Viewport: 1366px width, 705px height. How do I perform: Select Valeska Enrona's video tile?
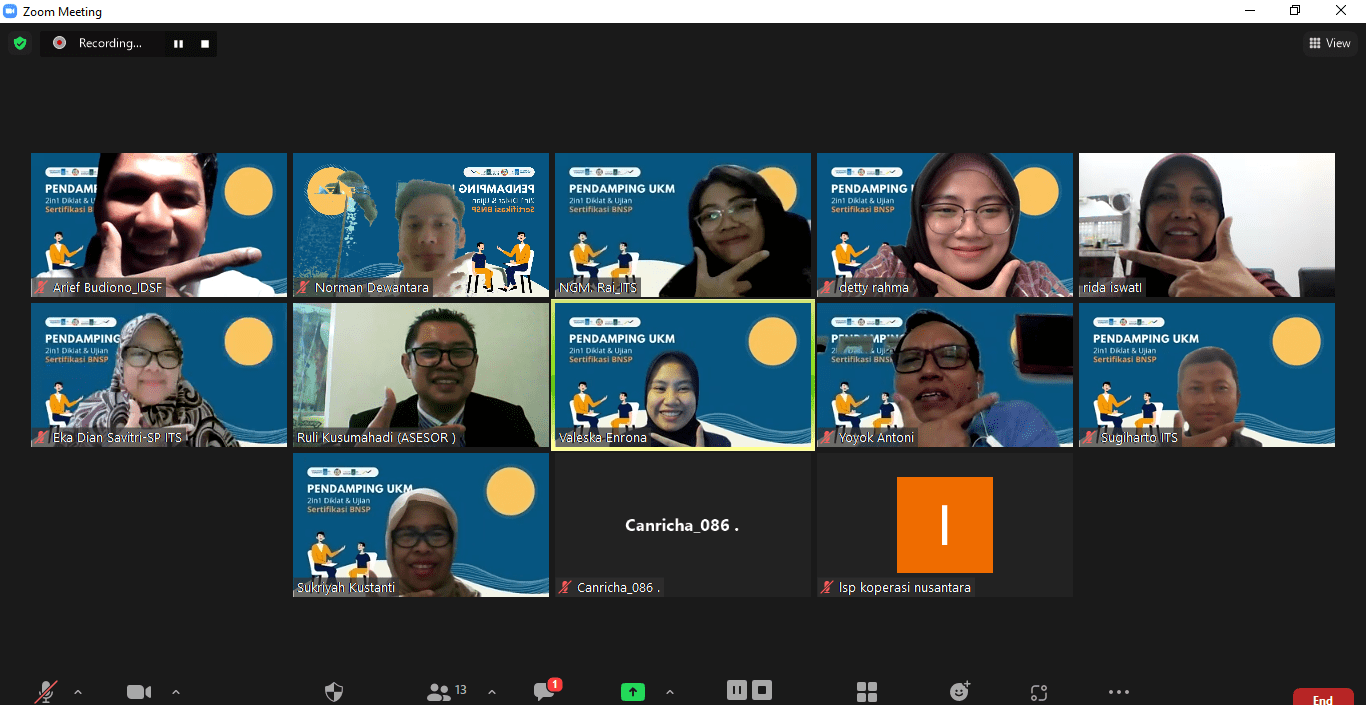682,375
